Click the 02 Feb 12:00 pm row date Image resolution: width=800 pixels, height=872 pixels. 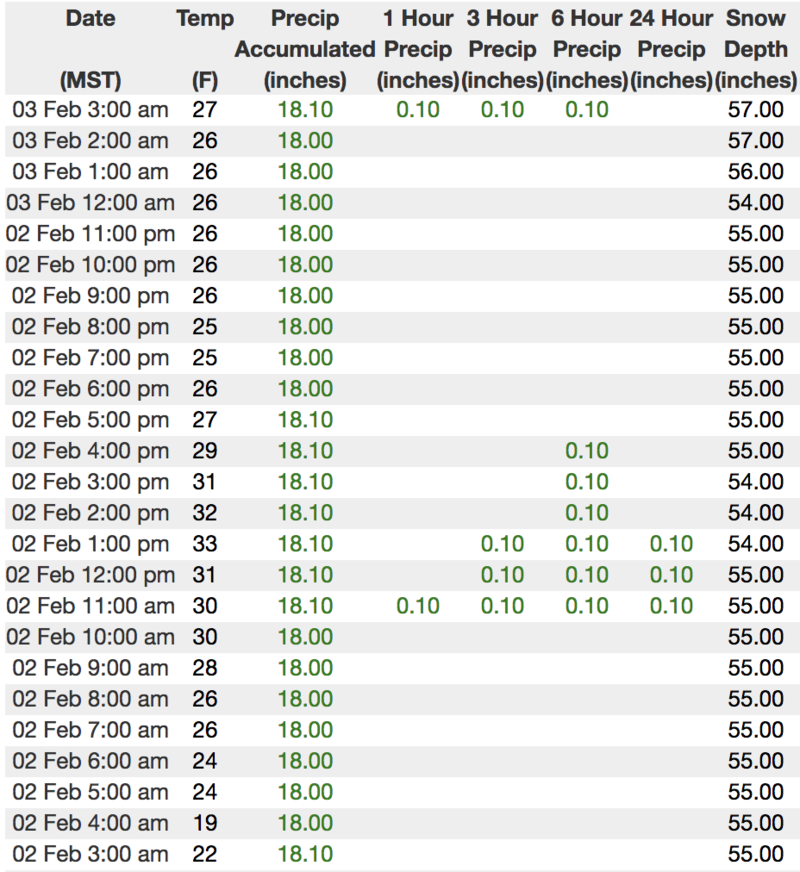pyautogui.click(x=90, y=575)
